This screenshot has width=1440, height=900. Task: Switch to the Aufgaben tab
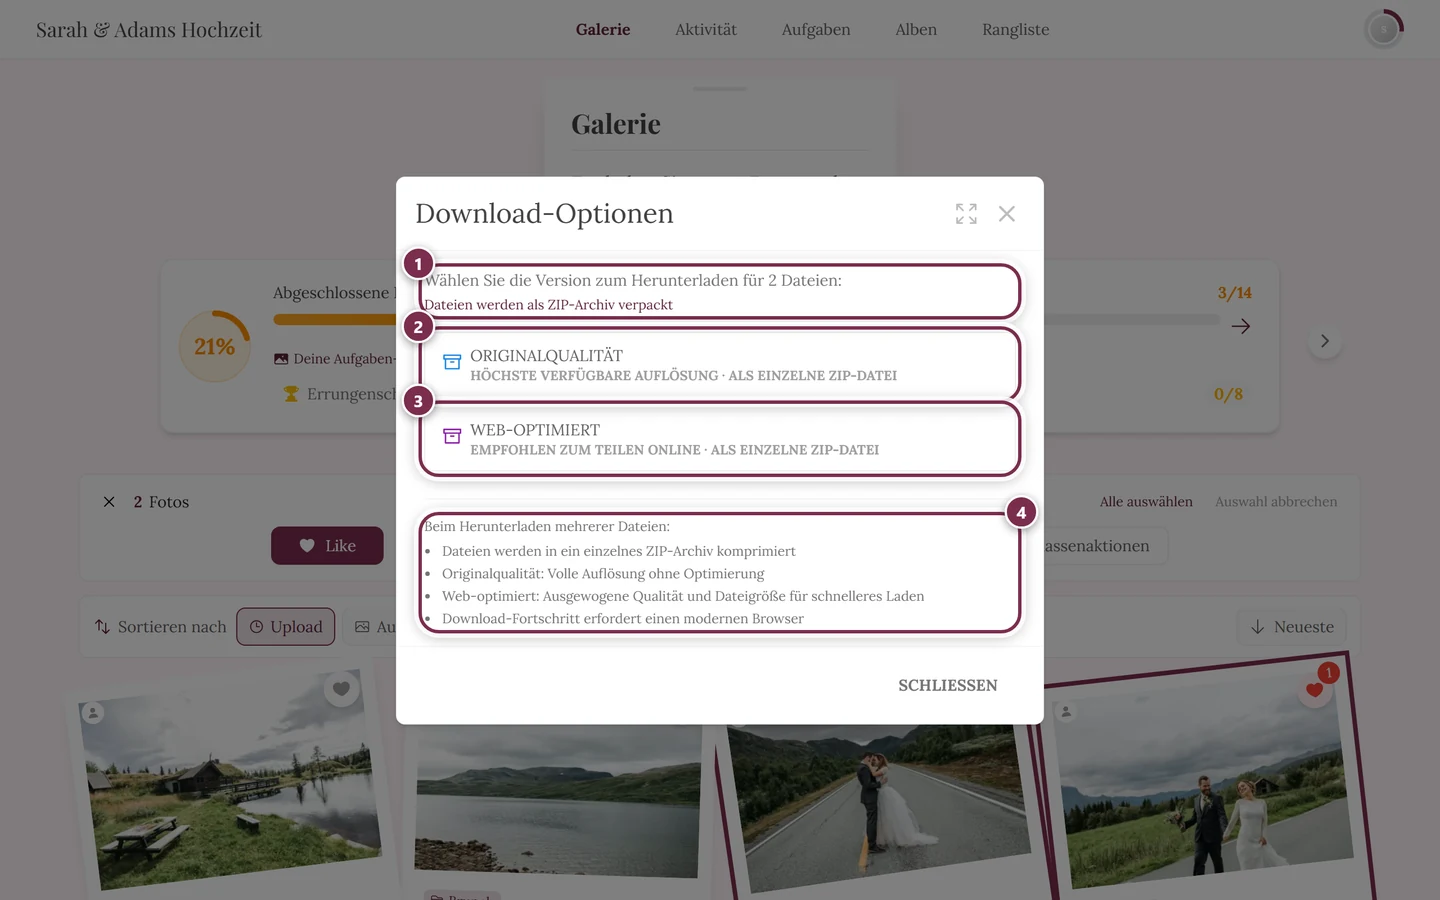[x=816, y=30]
